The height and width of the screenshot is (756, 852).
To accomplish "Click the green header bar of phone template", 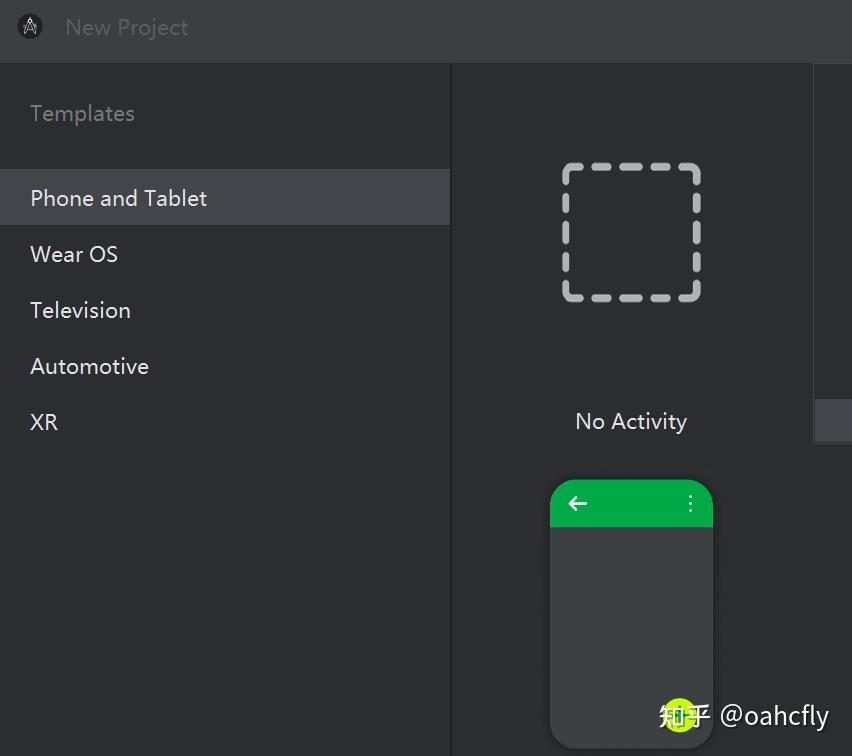I will click(x=631, y=503).
